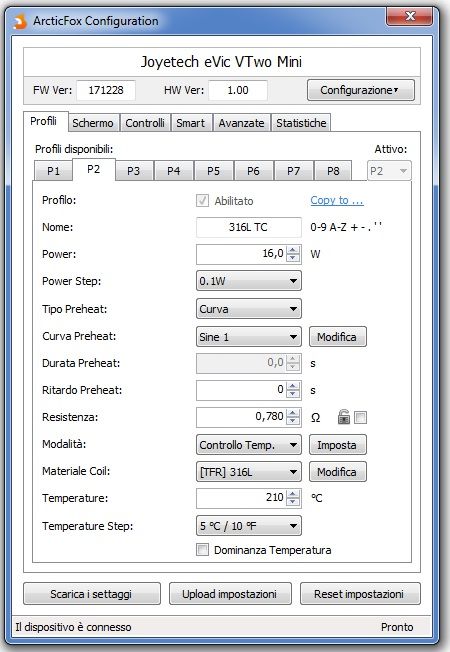Increase Power with the up arrow

(293, 250)
